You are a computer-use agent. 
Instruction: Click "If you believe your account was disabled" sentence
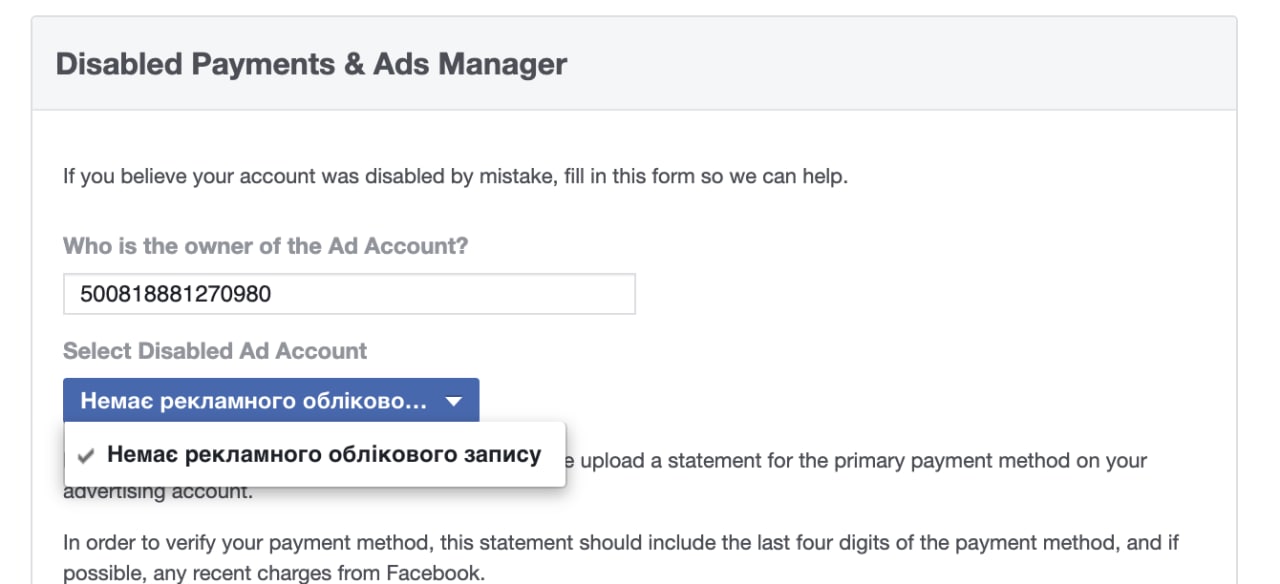(x=455, y=178)
